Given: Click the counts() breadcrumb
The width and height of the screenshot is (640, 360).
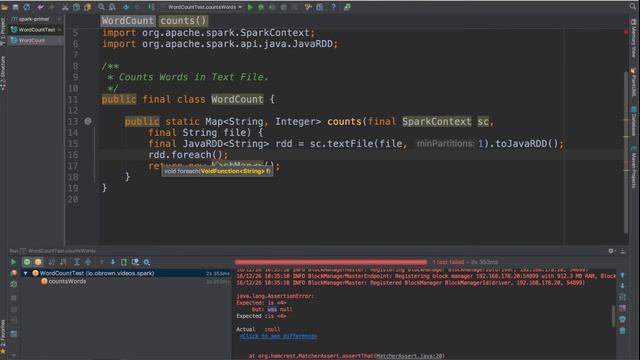Looking at the screenshot, I should tap(183, 21).
